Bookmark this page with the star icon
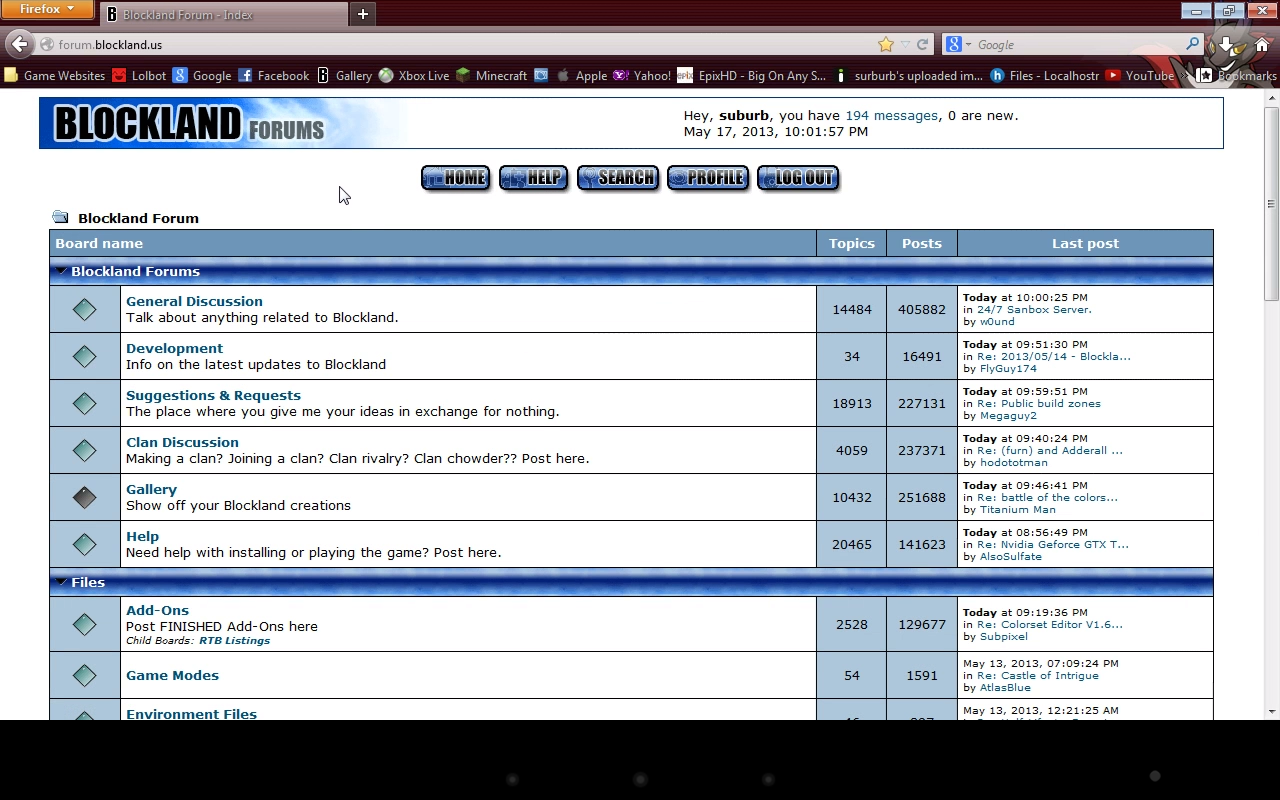The height and width of the screenshot is (800, 1280). click(886, 45)
